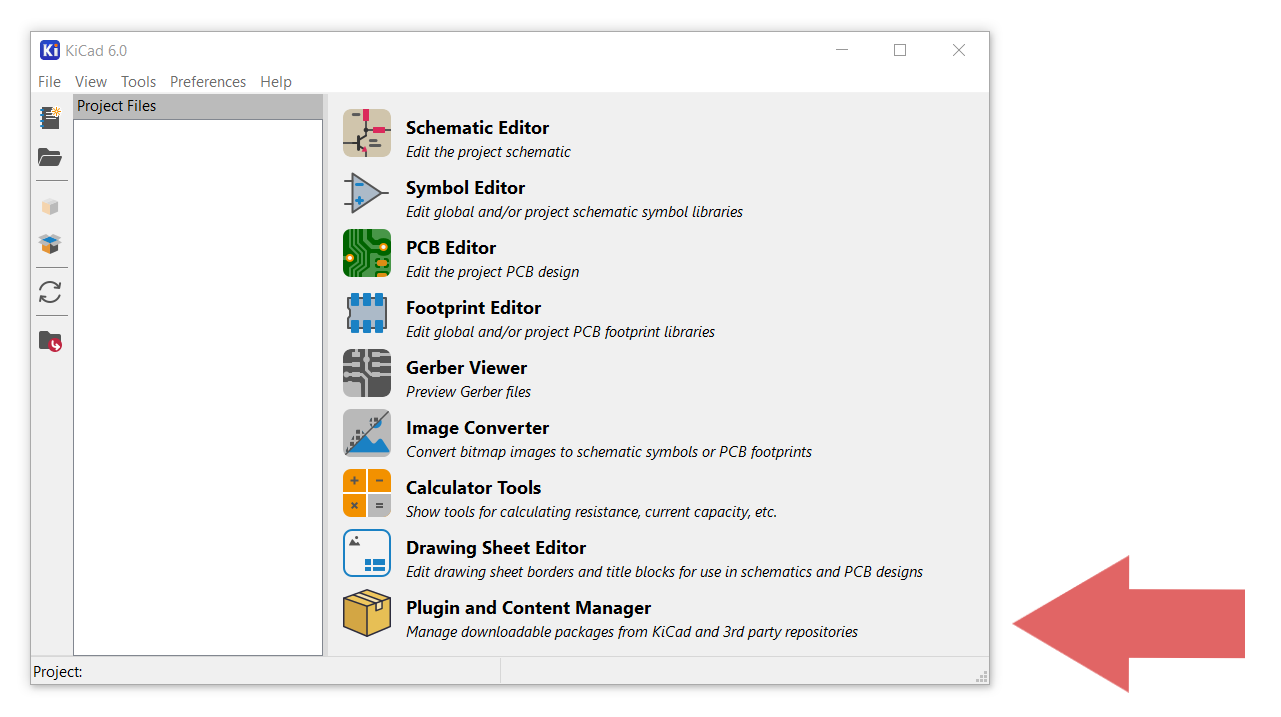This screenshot has width=1281, height=717.
Task: Click the Unarchive Project box icon
Action: [50, 244]
